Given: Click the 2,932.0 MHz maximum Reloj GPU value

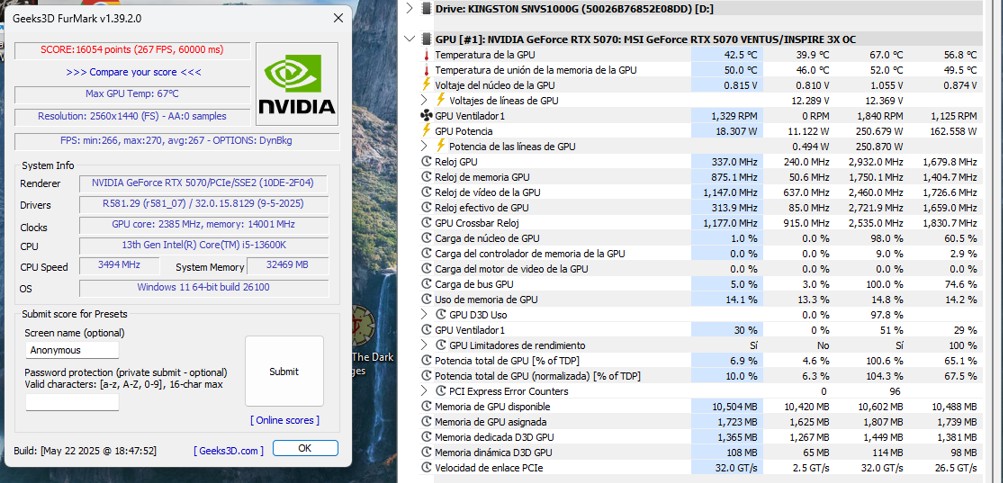Looking at the screenshot, I should pyautogui.click(x=877, y=162).
